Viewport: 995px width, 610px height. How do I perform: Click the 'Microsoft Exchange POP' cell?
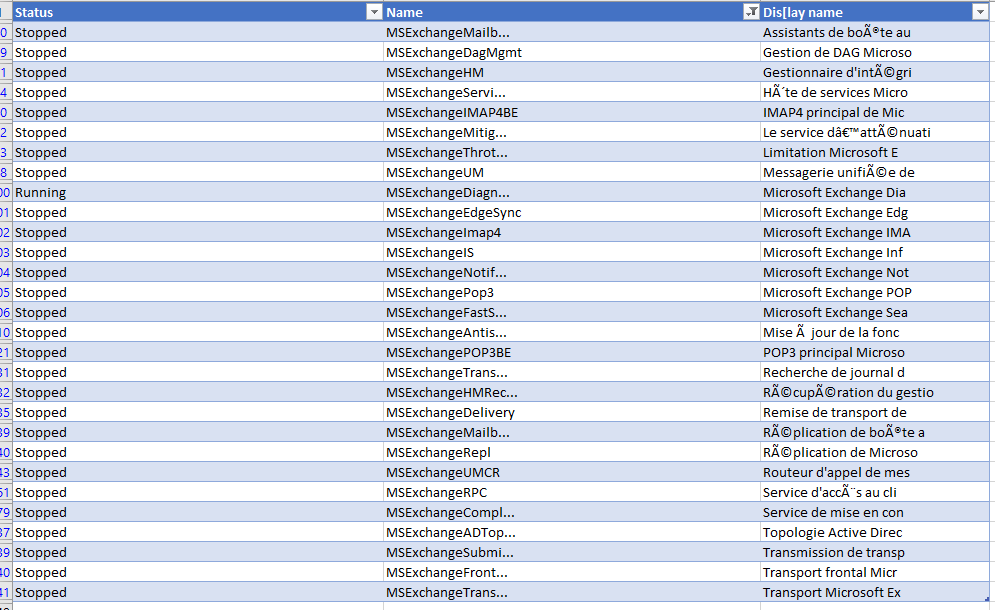[874, 292]
